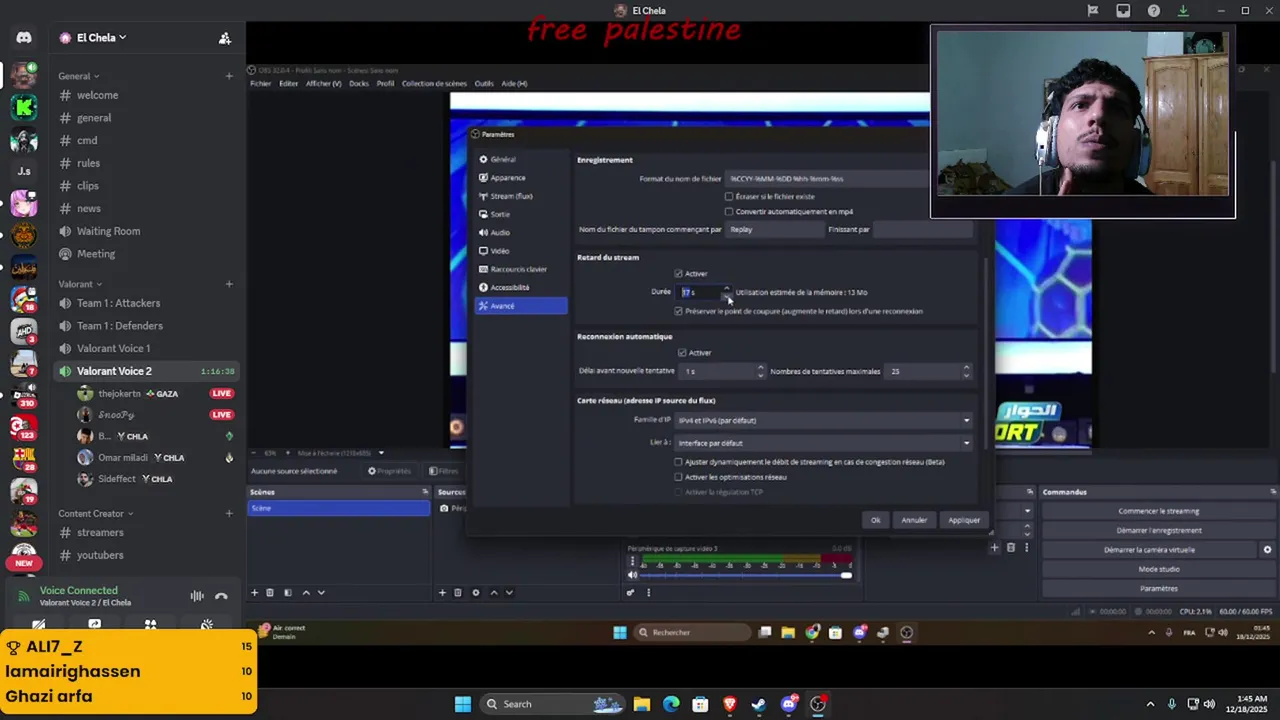Enable 'Activer les optimisations réseau' checkbox

click(x=679, y=477)
